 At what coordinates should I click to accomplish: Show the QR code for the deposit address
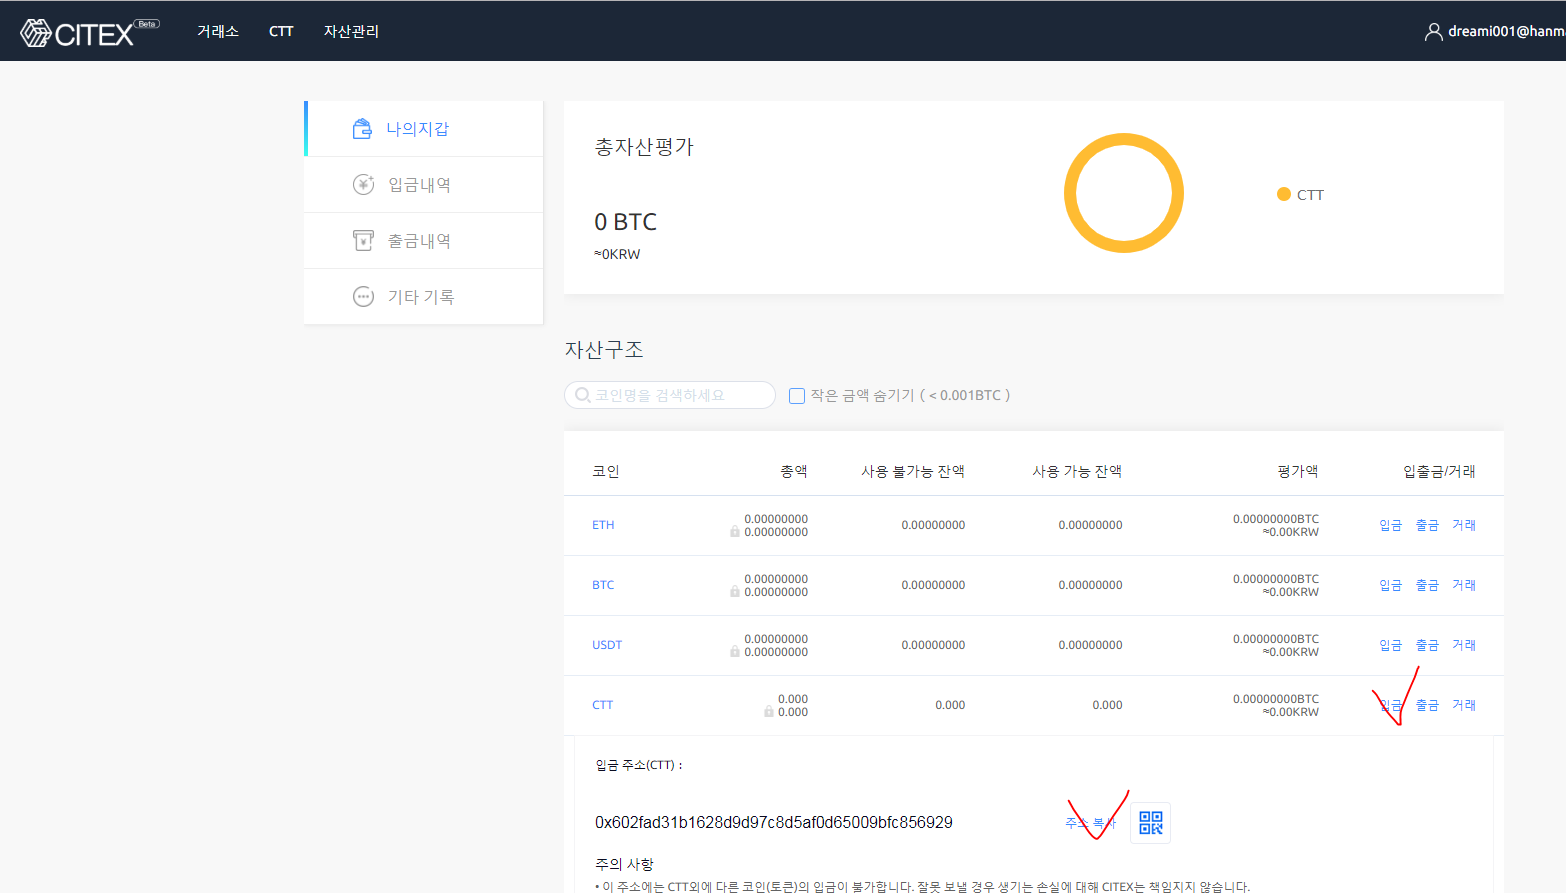(1151, 823)
